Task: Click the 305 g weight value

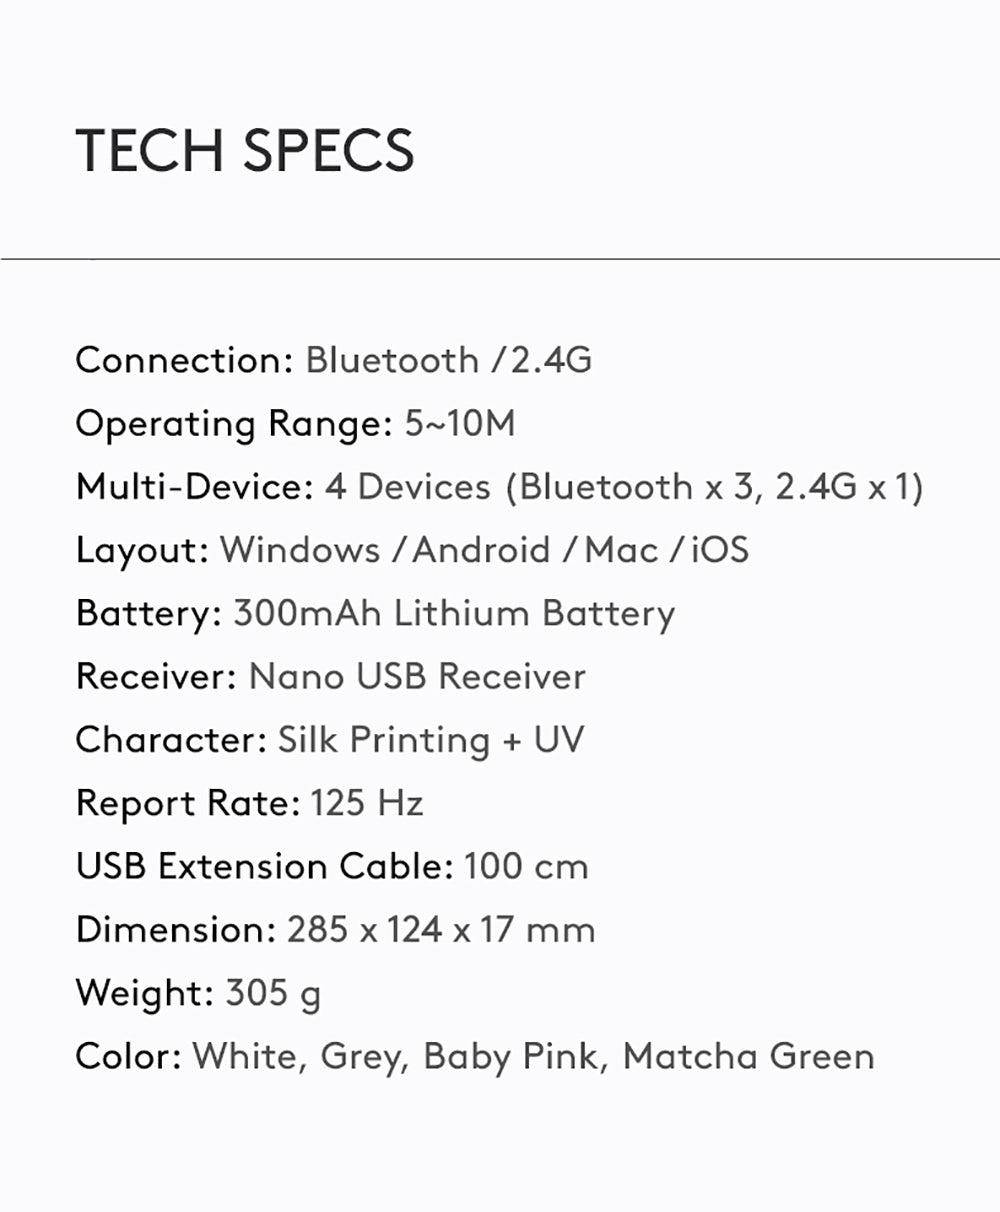Action: (x=273, y=993)
